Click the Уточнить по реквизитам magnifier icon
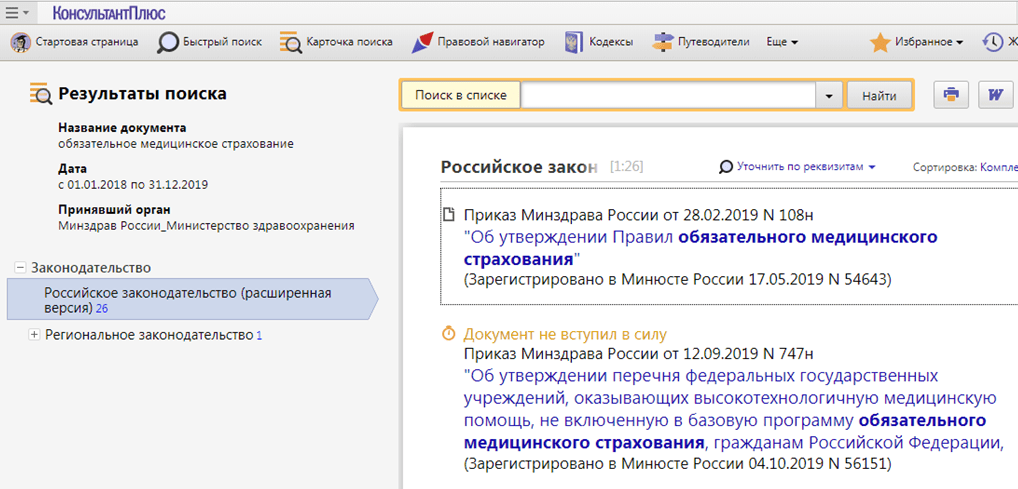This screenshot has width=1018, height=489. pos(725,167)
